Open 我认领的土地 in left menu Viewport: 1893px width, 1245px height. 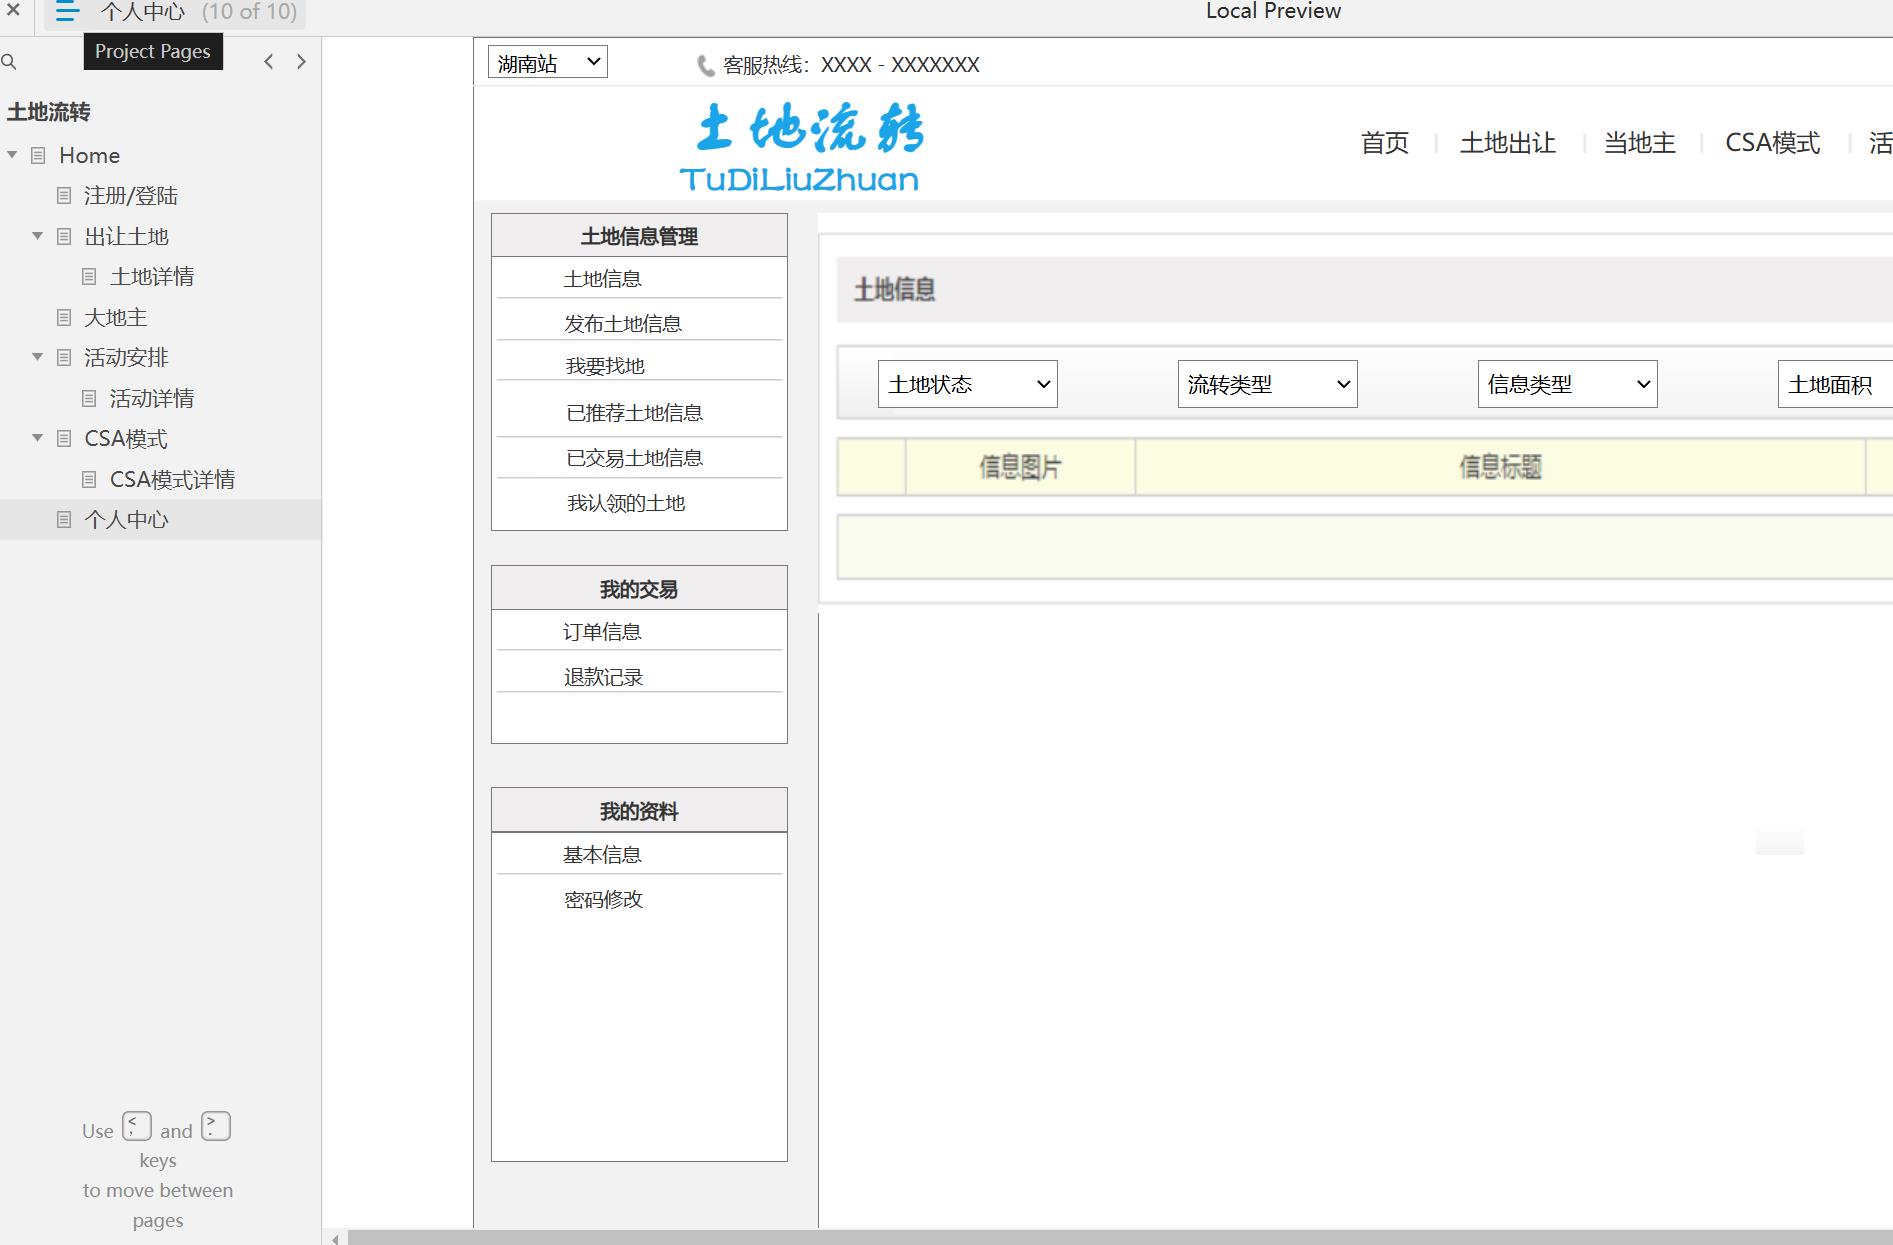point(626,503)
